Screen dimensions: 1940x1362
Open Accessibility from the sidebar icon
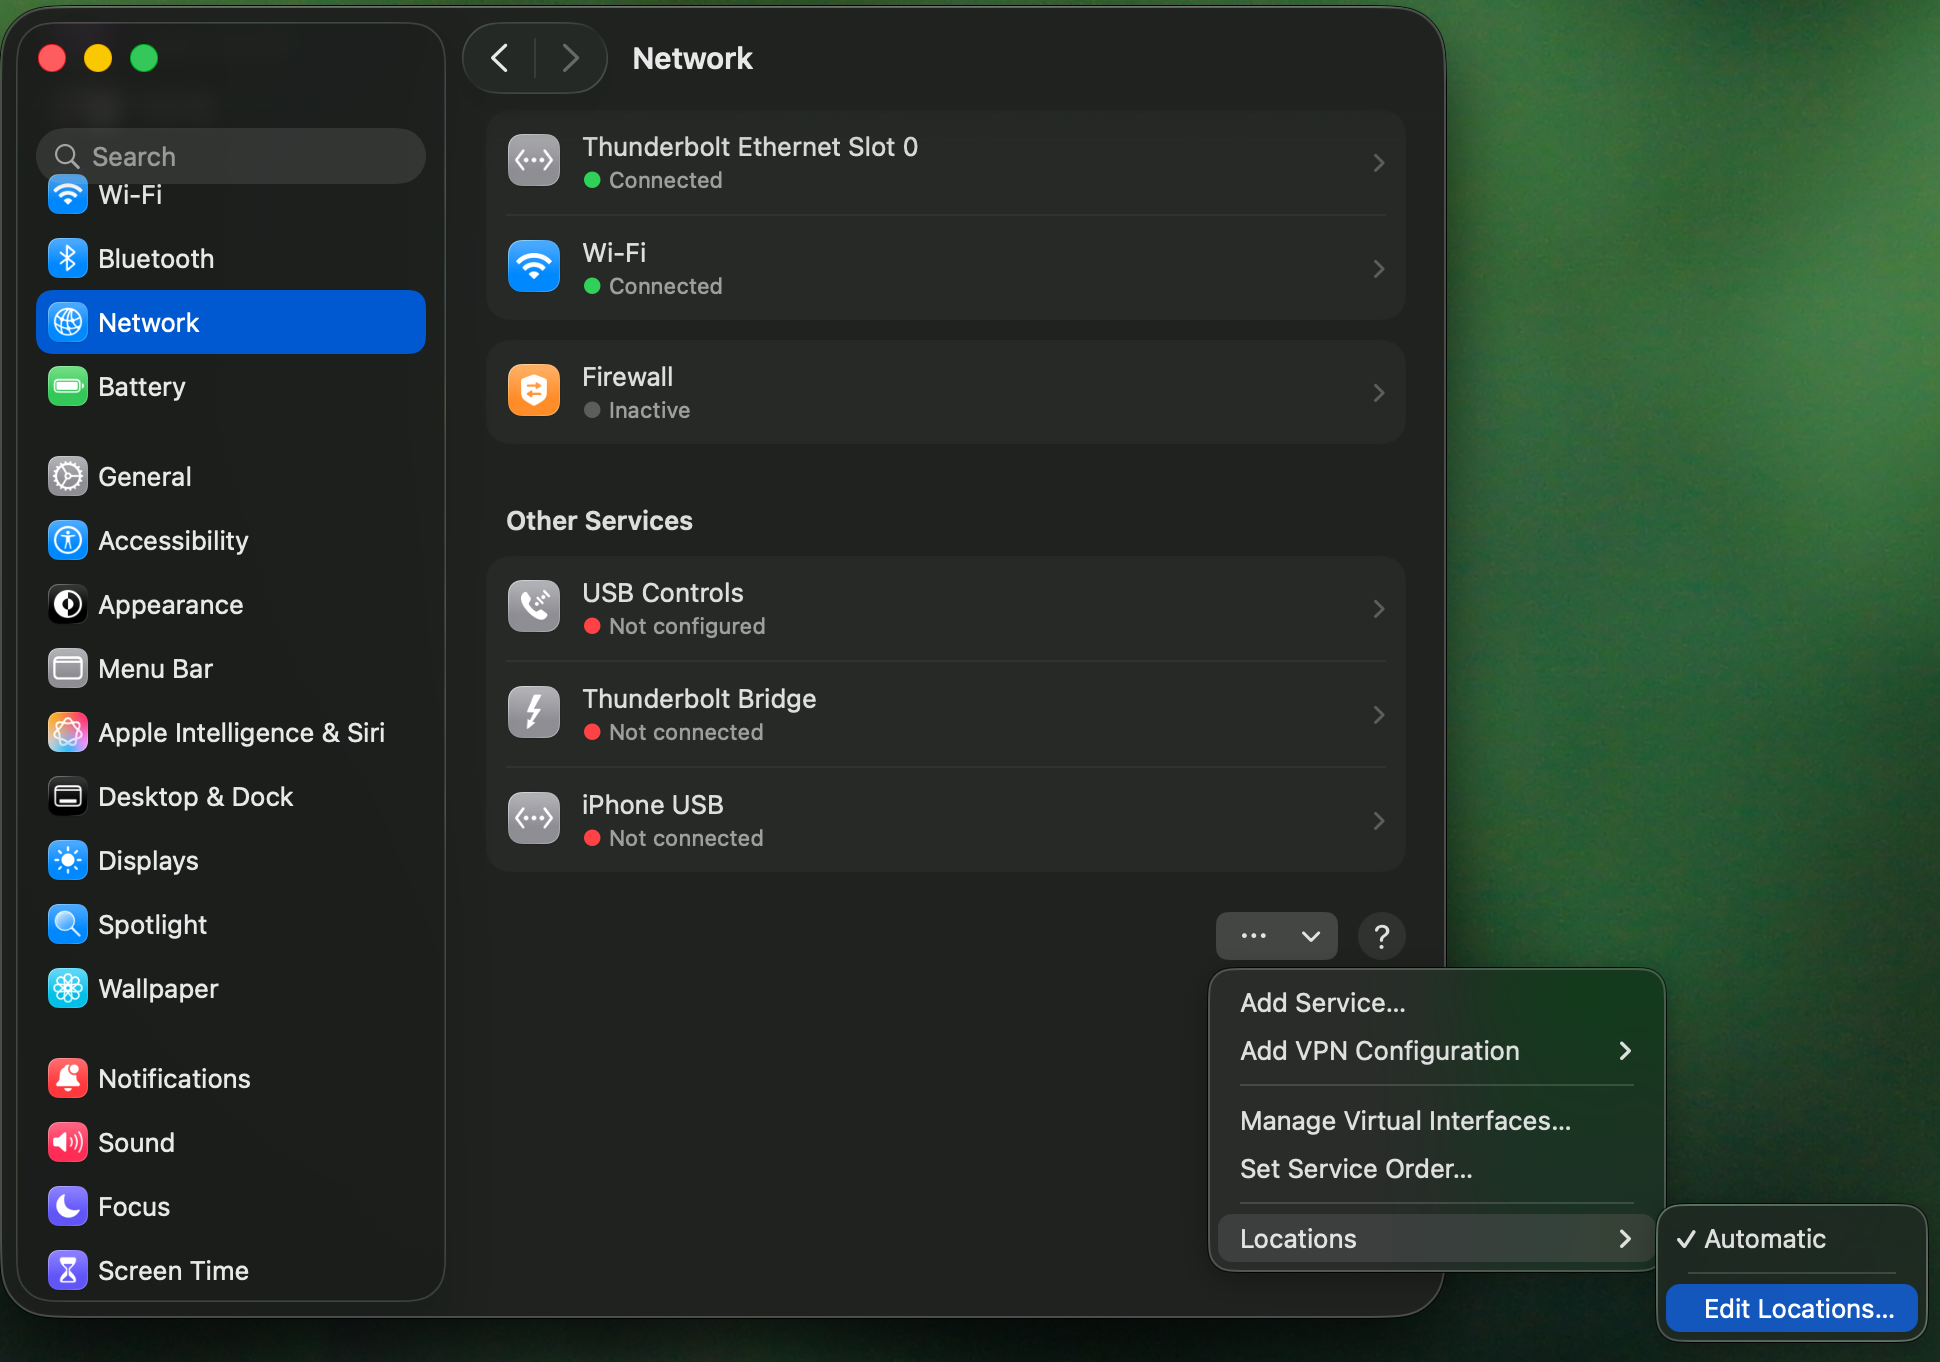[x=67, y=541]
